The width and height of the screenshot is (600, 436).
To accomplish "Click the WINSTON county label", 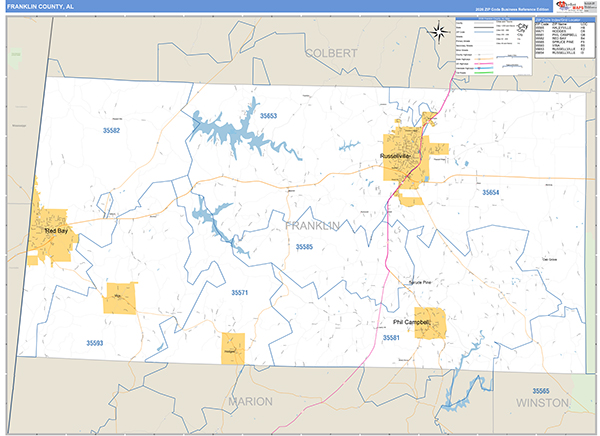I will (x=542, y=403).
